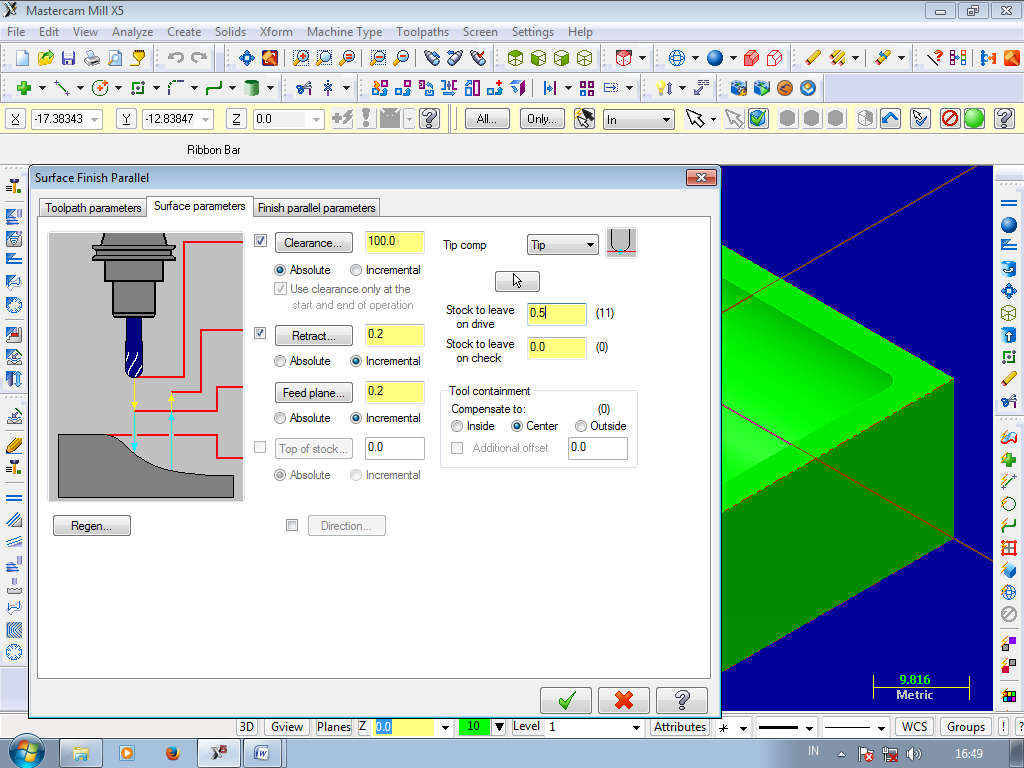This screenshot has height=768, width=1024.
Task: Click the green color 10 swatch
Action: [x=474, y=726]
